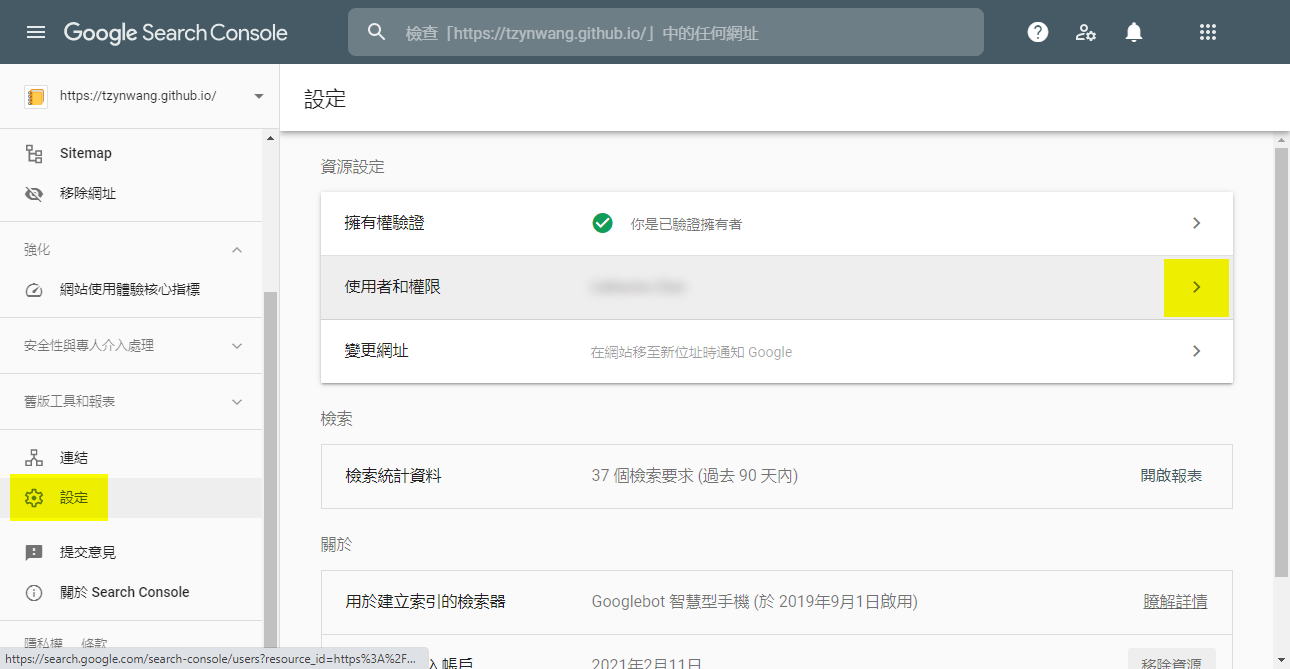This screenshot has height=669, width=1290.
Task: Open 使用者和權限 row chevron
Action: [1197, 287]
